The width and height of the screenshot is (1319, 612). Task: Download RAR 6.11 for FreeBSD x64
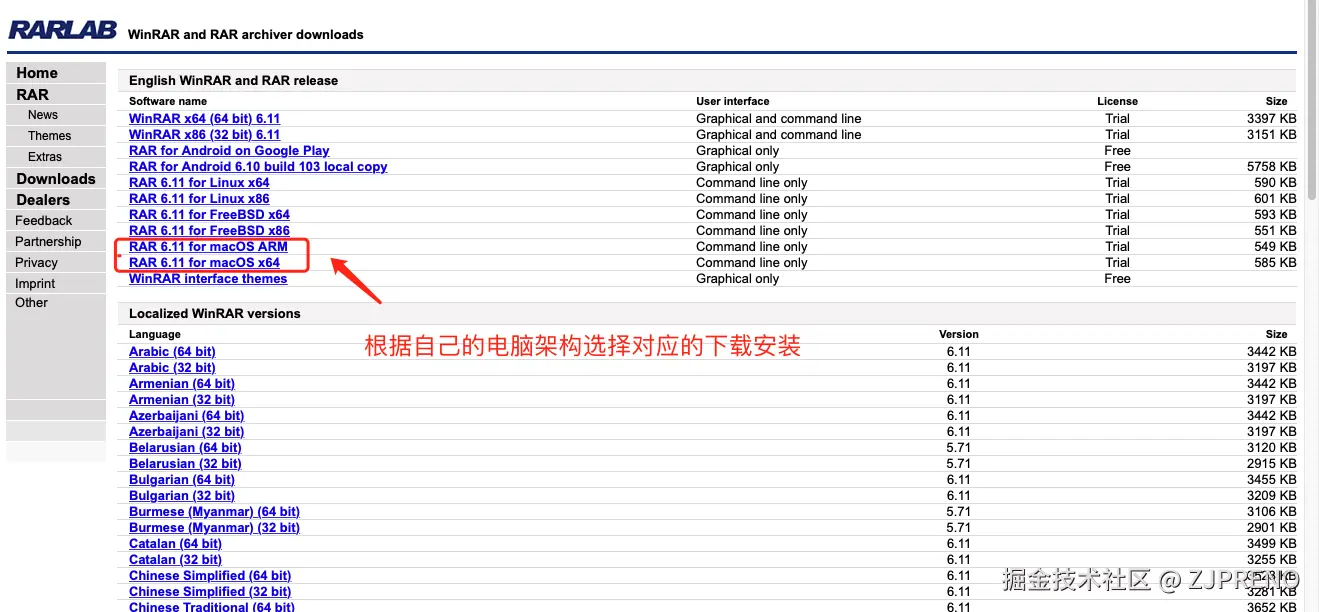210,215
